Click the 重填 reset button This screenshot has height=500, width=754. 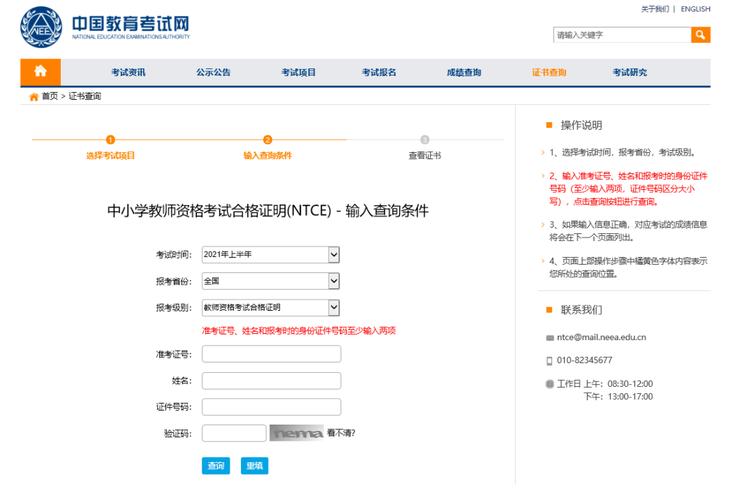click(254, 465)
